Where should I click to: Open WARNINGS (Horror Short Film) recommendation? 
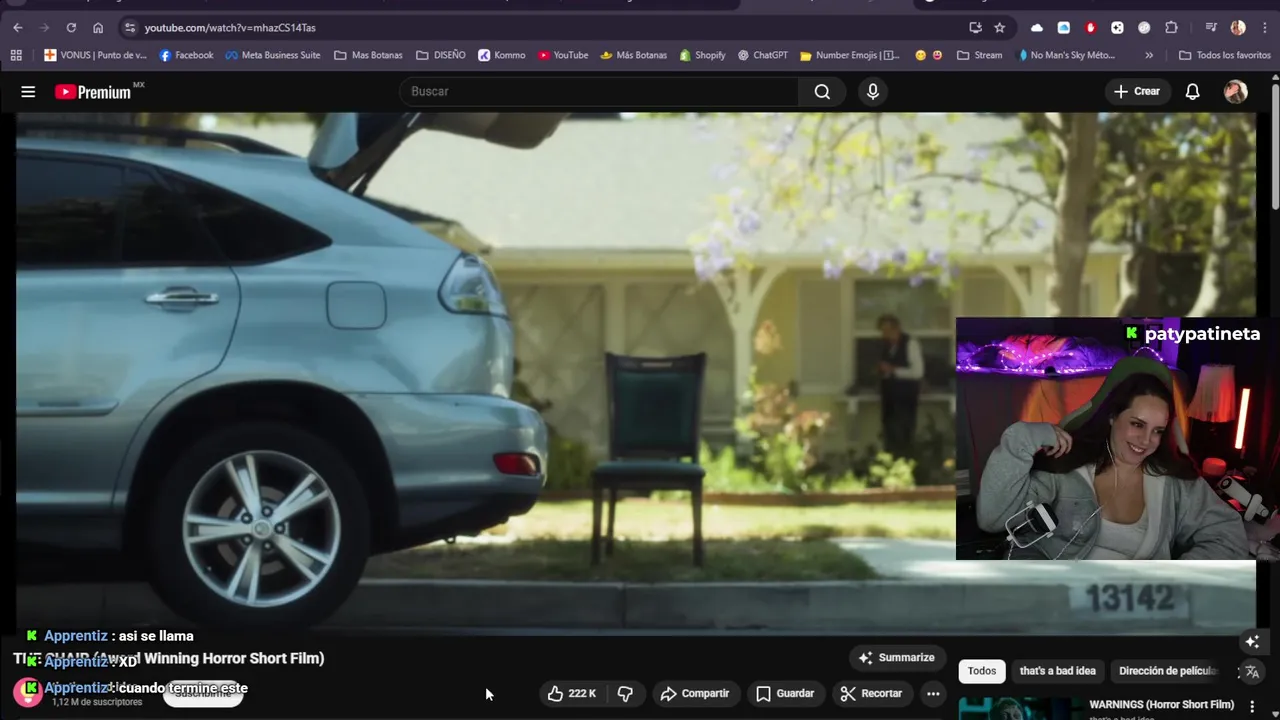click(1161, 705)
